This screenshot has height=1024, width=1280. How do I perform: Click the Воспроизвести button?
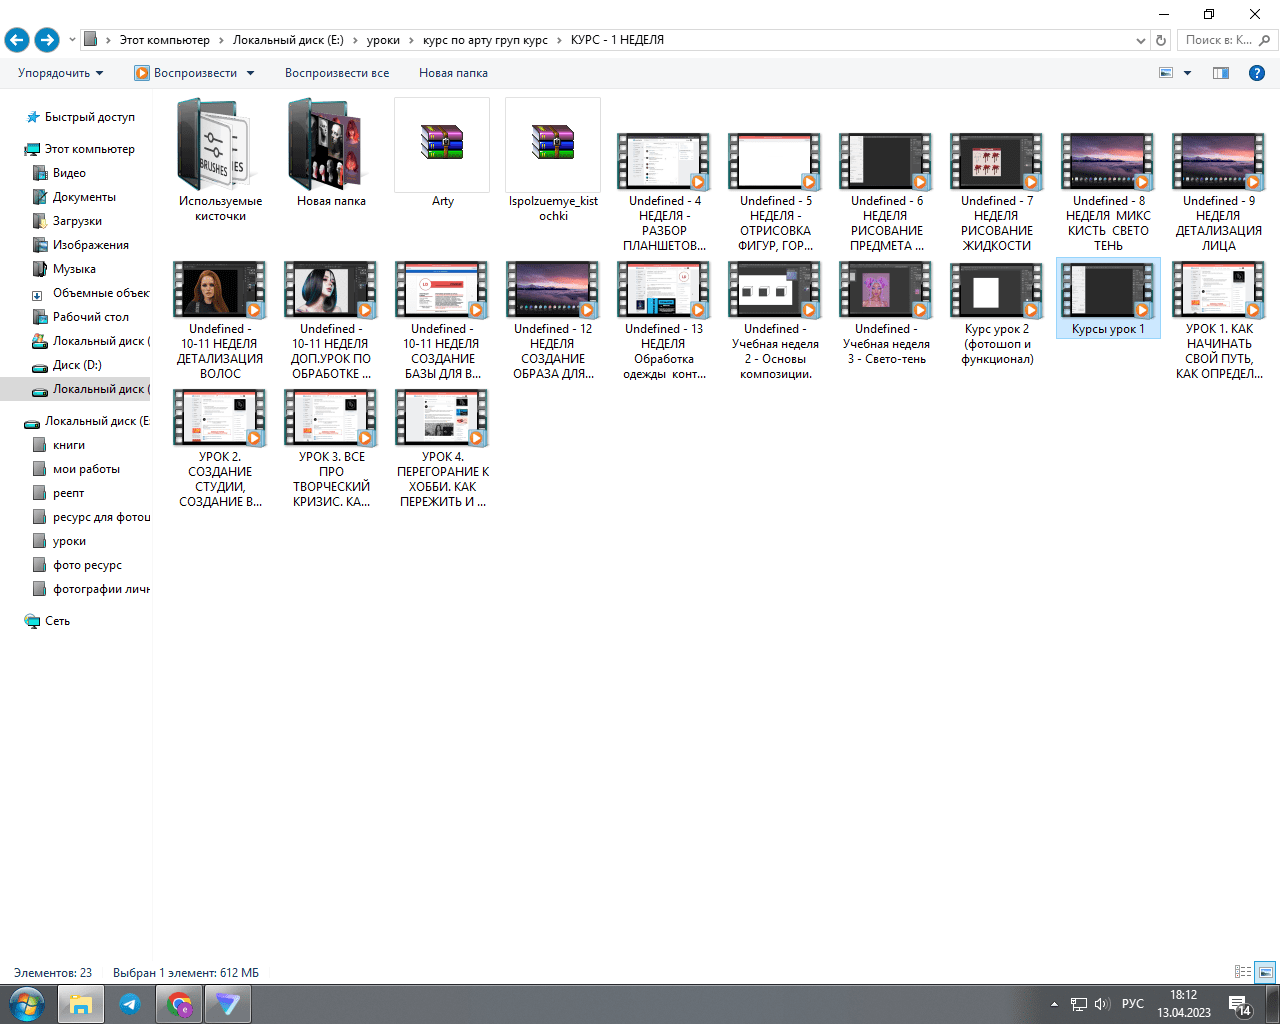click(186, 73)
